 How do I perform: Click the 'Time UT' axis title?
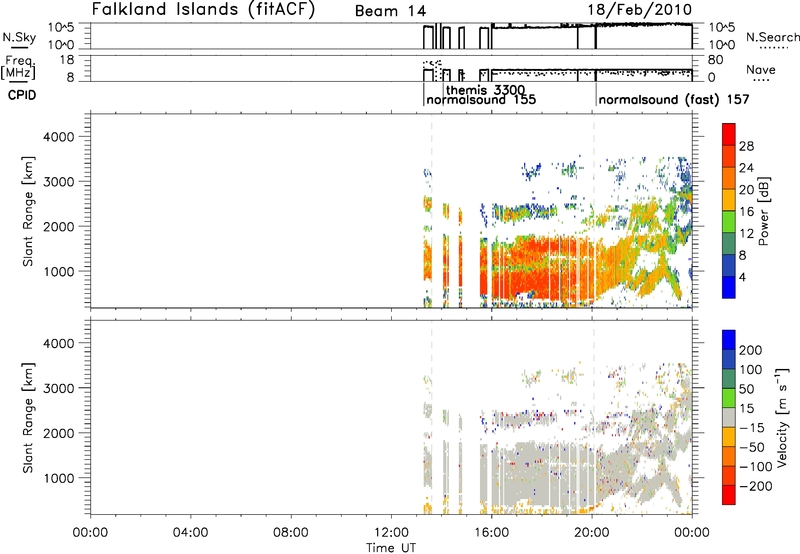391,548
